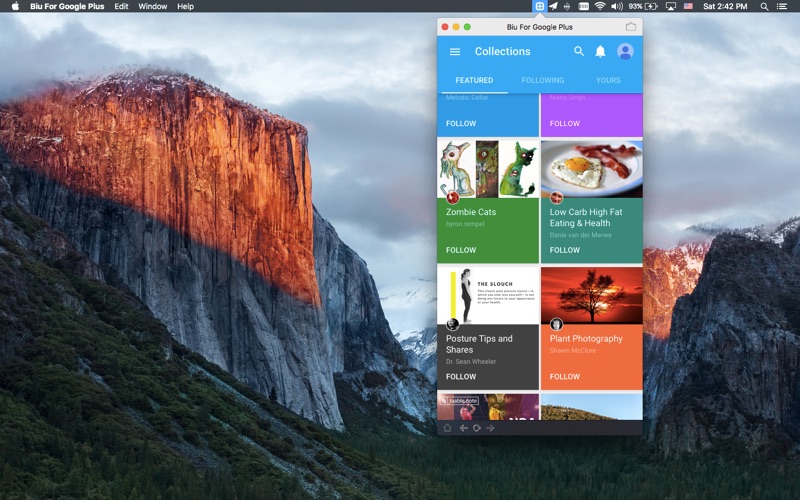
Task: Open the user profile avatar
Action: tap(625, 51)
